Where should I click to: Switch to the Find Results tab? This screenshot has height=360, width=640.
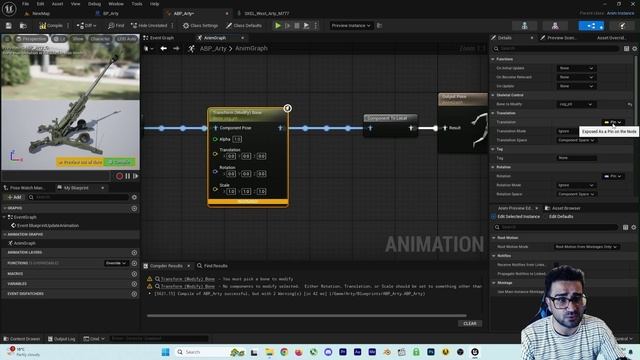click(x=212, y=266)
